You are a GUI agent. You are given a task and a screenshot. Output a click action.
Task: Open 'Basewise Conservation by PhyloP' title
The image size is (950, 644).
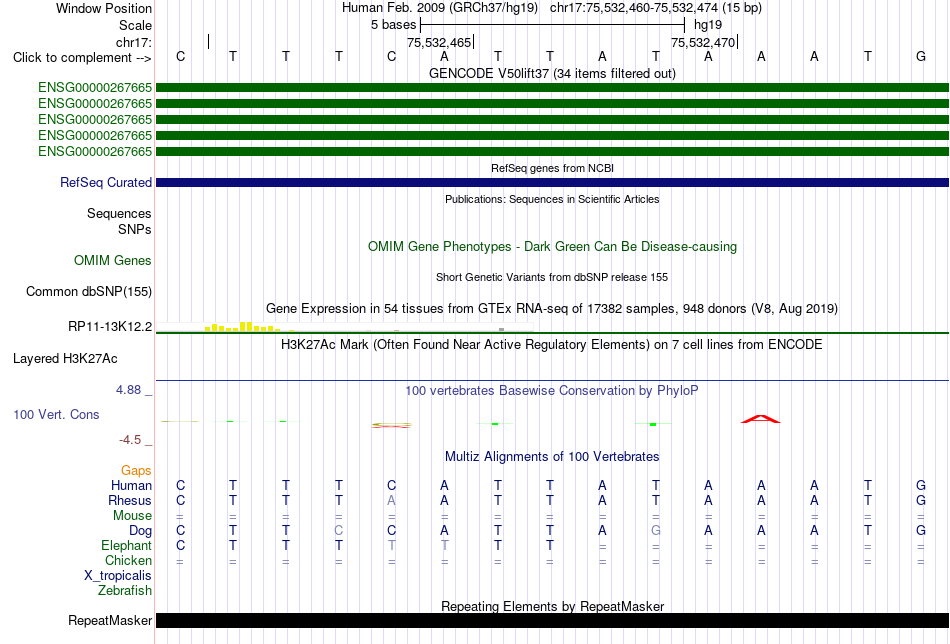(552, 391)
